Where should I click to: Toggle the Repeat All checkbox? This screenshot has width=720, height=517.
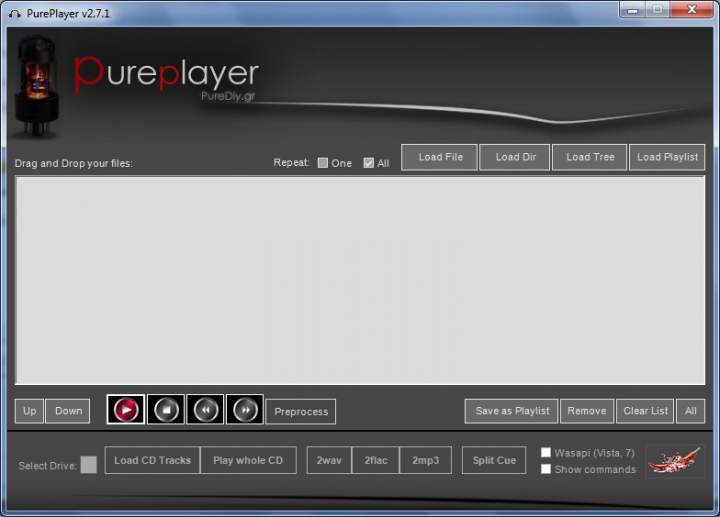(x=368, y=163)
